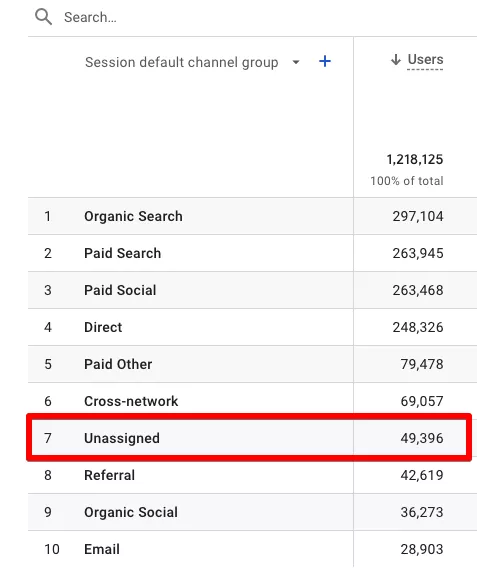Add a secondary dimension with plus icon
Screen dimensions: 477x587
coord(325,61)
